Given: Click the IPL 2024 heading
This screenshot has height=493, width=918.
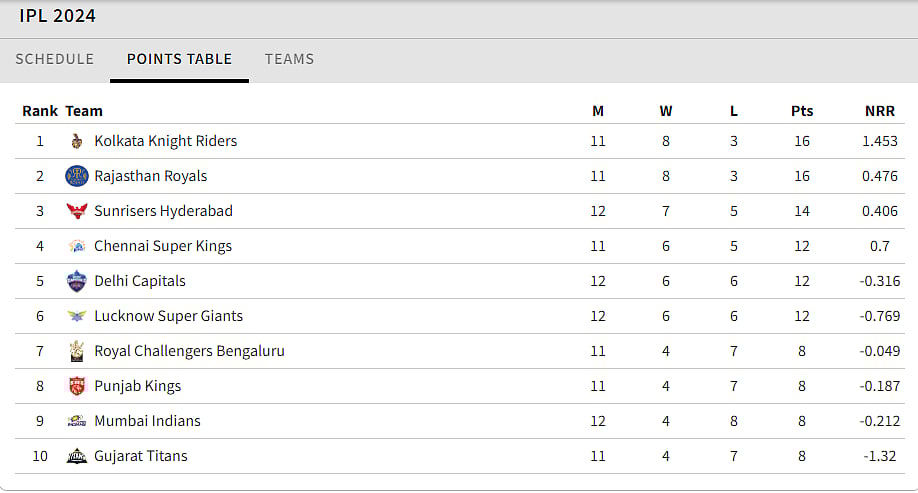Looking at the screenshot, I should [58, 16].
